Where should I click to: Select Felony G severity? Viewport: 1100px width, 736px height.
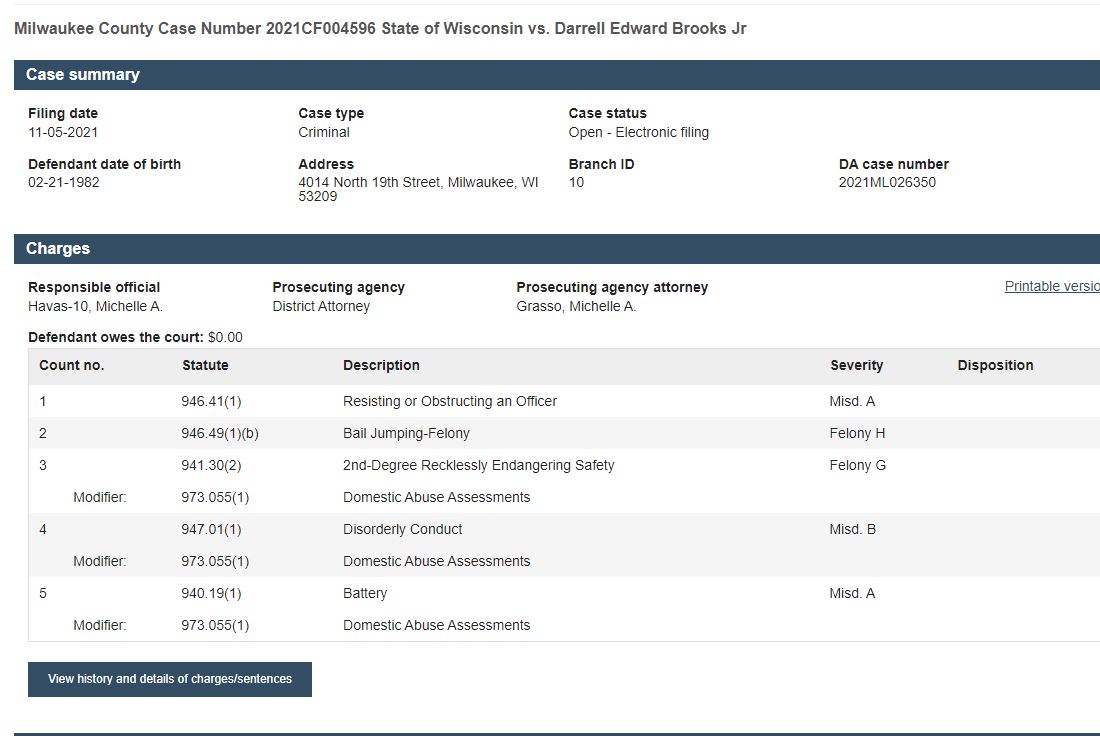tap(857, 466)
